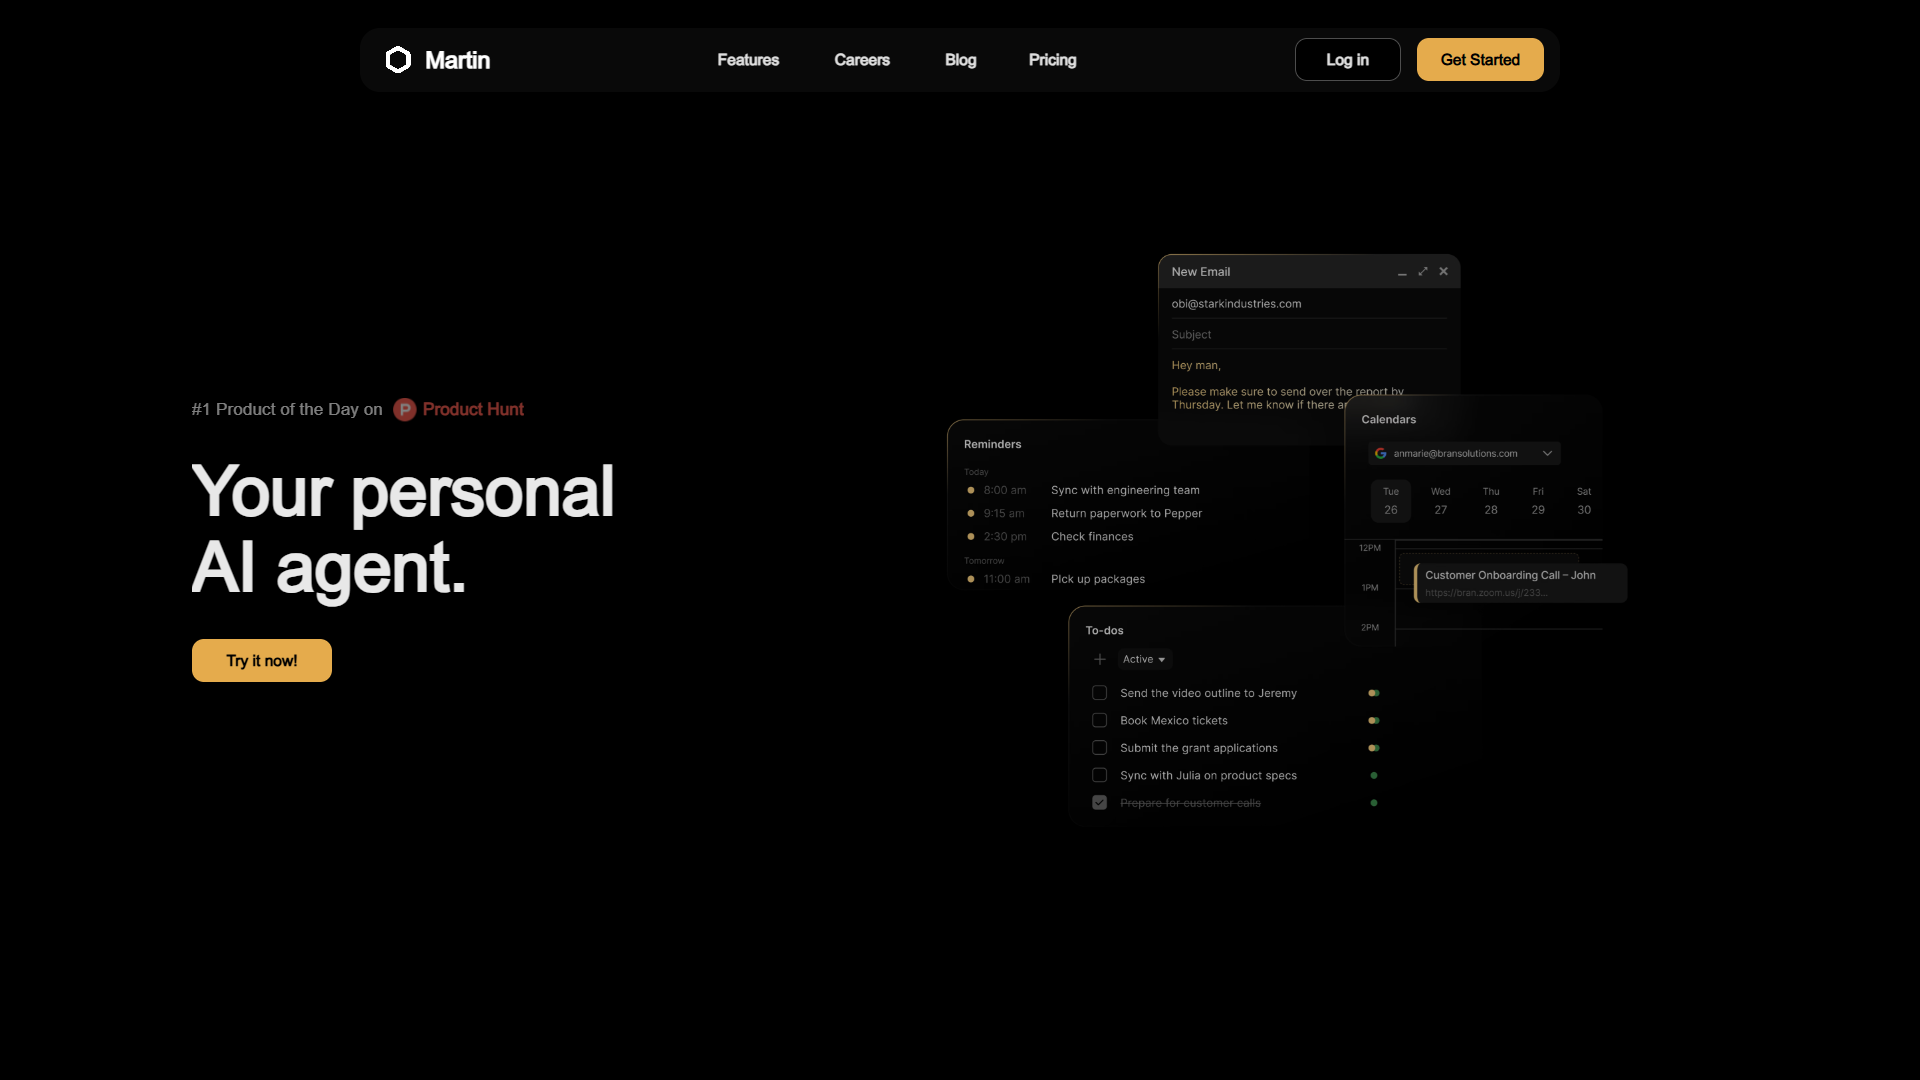Click the Subject field in New Email
This screenshot has height=1080, width=1920.
(1309, 335)
